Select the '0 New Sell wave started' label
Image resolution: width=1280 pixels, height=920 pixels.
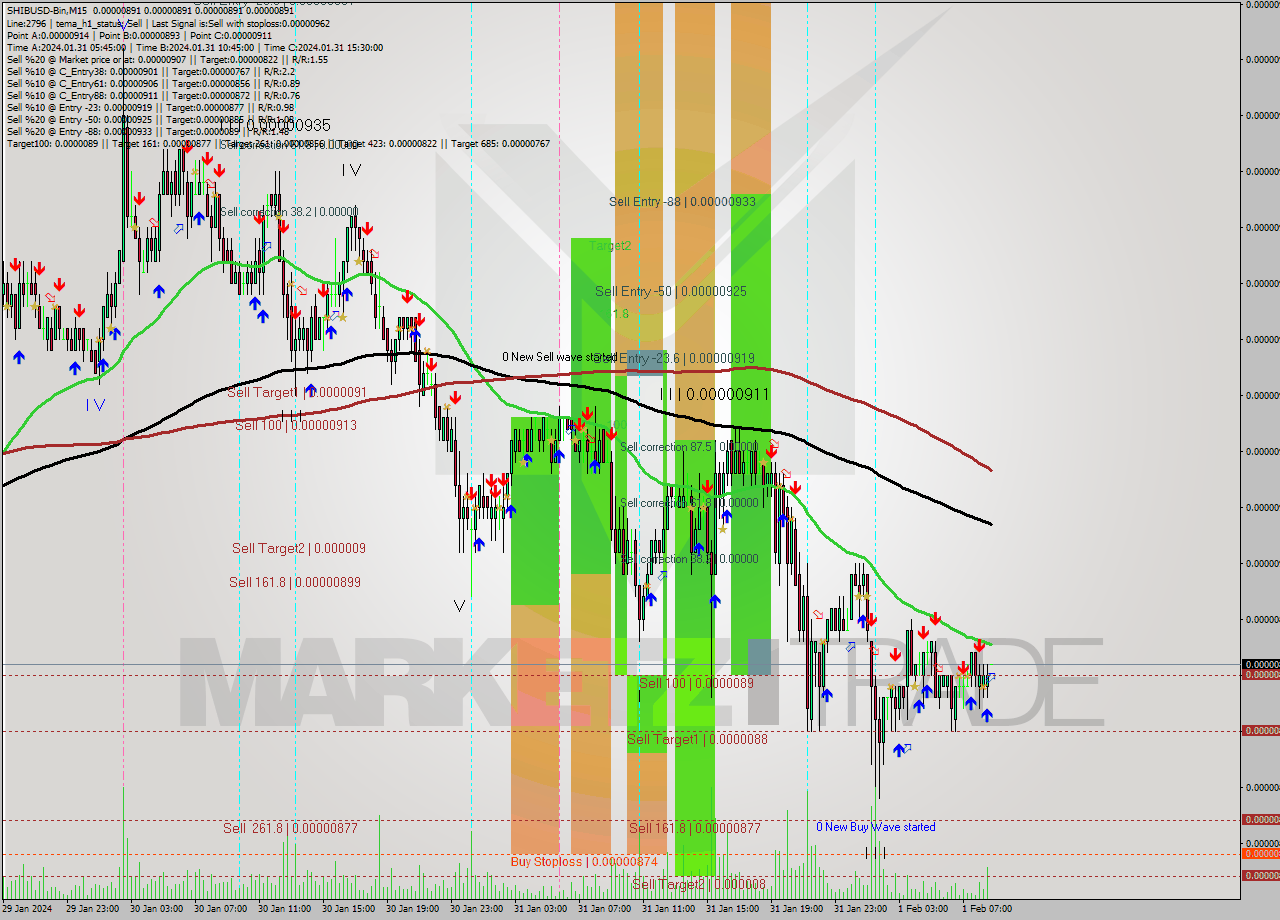coord(559,356)
